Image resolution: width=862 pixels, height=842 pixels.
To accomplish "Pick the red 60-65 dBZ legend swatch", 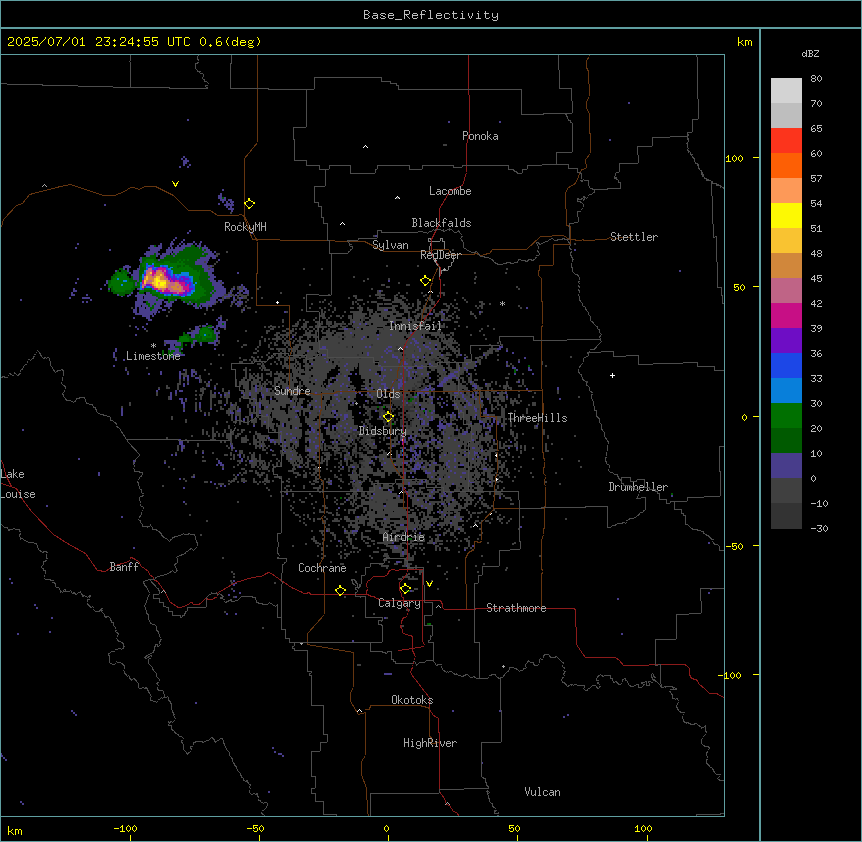I will pos(786,140).
